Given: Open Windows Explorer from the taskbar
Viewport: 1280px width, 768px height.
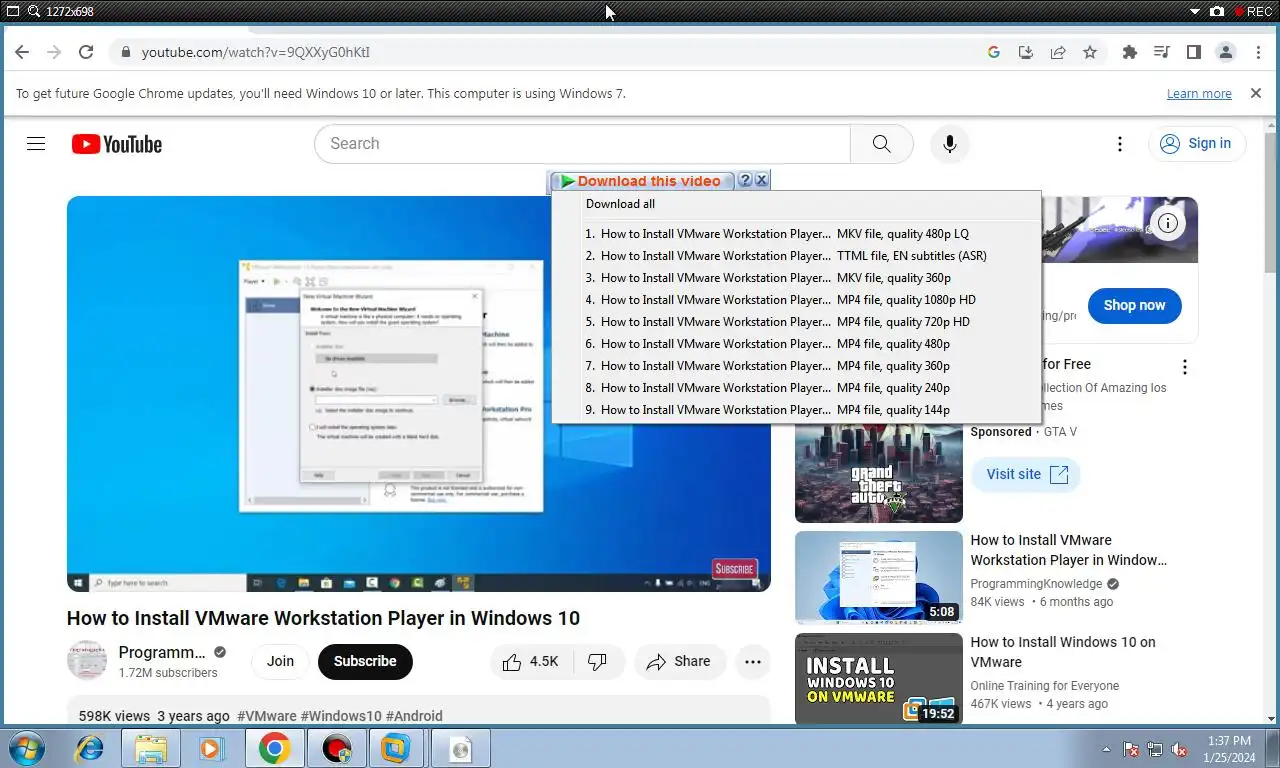Looking at the screenshot, I should [151, 748].
